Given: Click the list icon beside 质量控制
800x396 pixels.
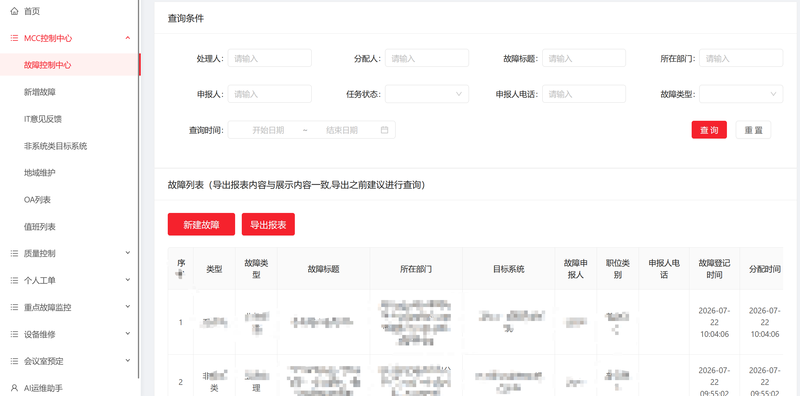Looking at the screenshot, I should point(14,253).
